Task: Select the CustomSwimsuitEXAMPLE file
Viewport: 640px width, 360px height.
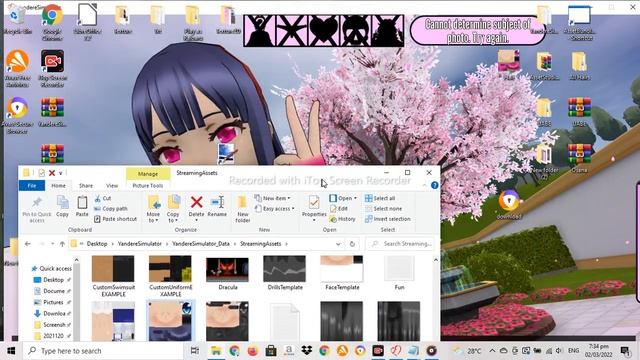Action: (113, 276)
